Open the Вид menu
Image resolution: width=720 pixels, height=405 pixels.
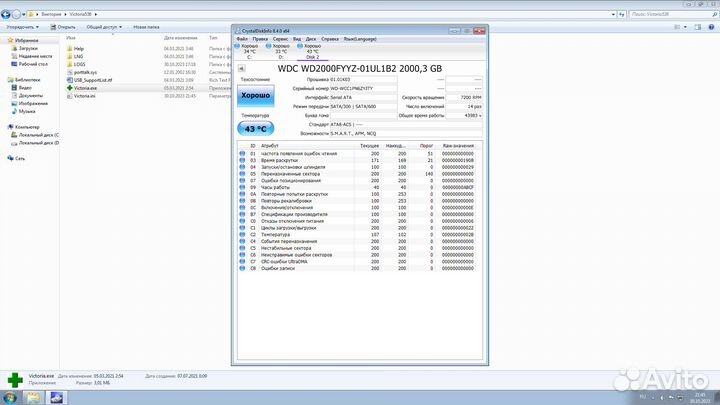[297, 39]
